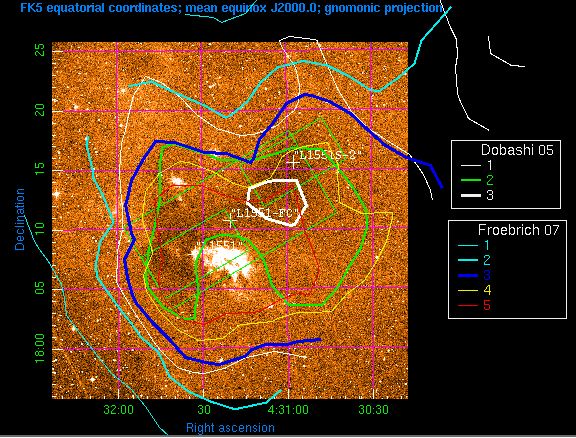Click the red Froebrich 07 level 5 swatch

(x=468, y=305)
